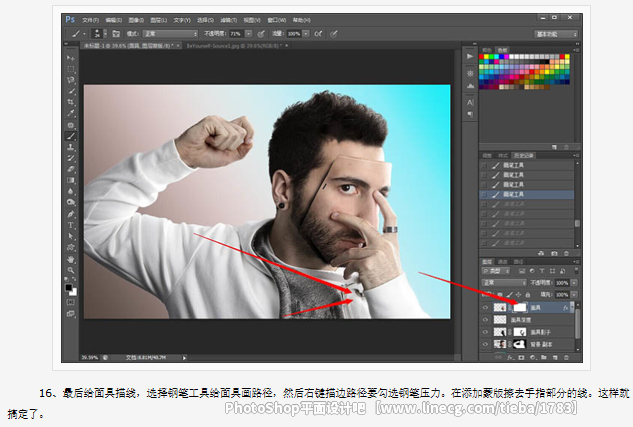Open tool preset picker arrow
The image size is (633, 427).
[x=84, y=34]
